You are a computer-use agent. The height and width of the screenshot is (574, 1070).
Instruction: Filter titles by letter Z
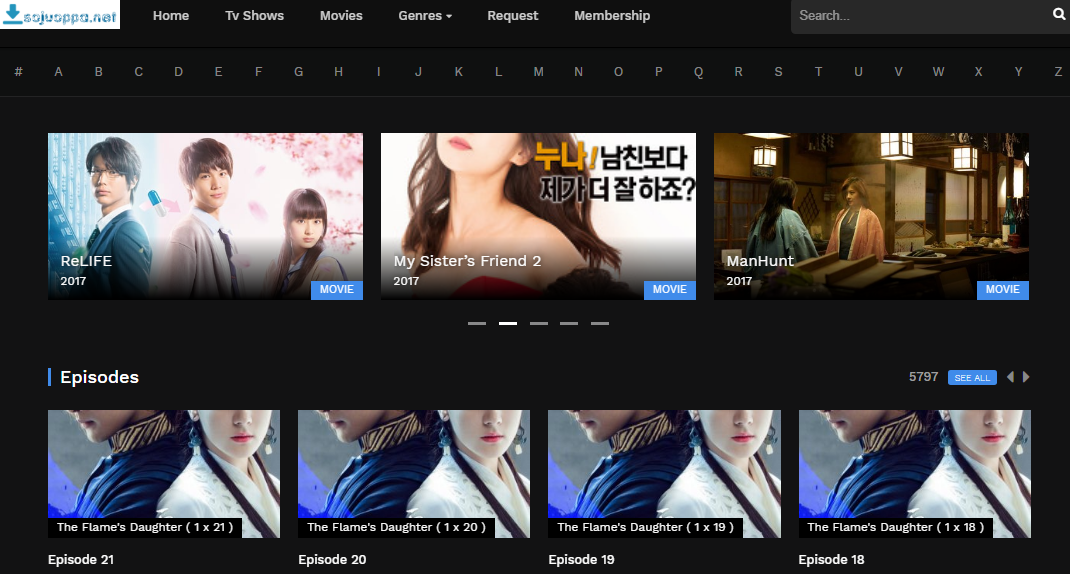pyautogui.click(x=1058, y=72)
